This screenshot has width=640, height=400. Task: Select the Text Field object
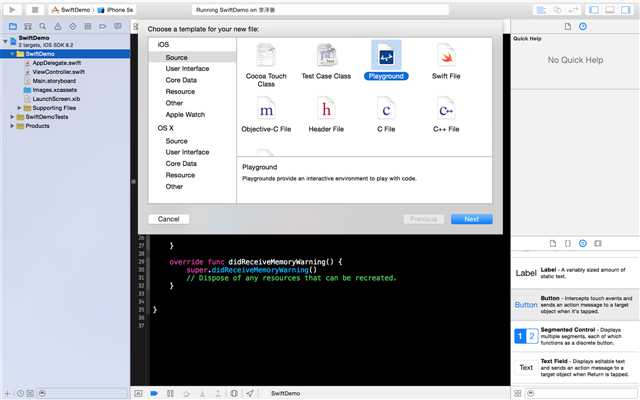[x=576, y=367]
